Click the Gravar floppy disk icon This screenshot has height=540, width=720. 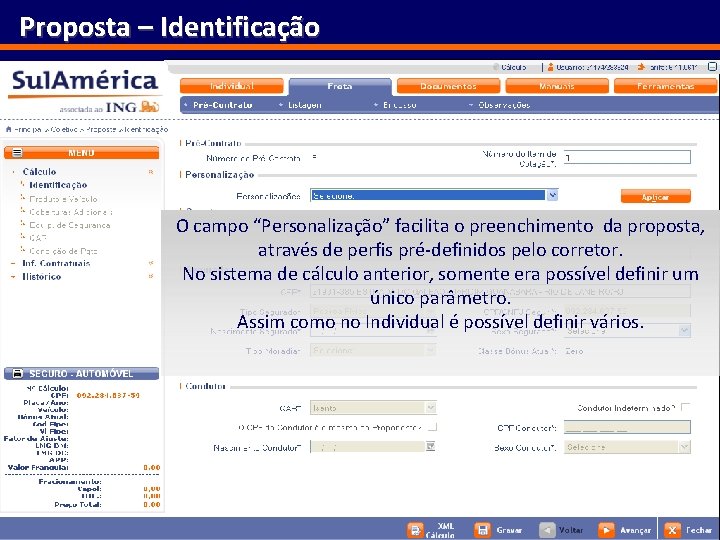click(x=482, y=530)
